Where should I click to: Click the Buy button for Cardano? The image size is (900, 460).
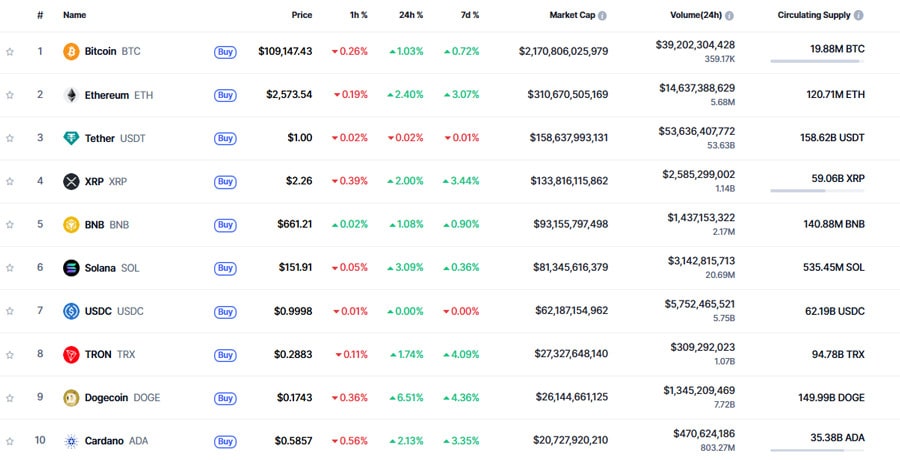pos(225,442)
